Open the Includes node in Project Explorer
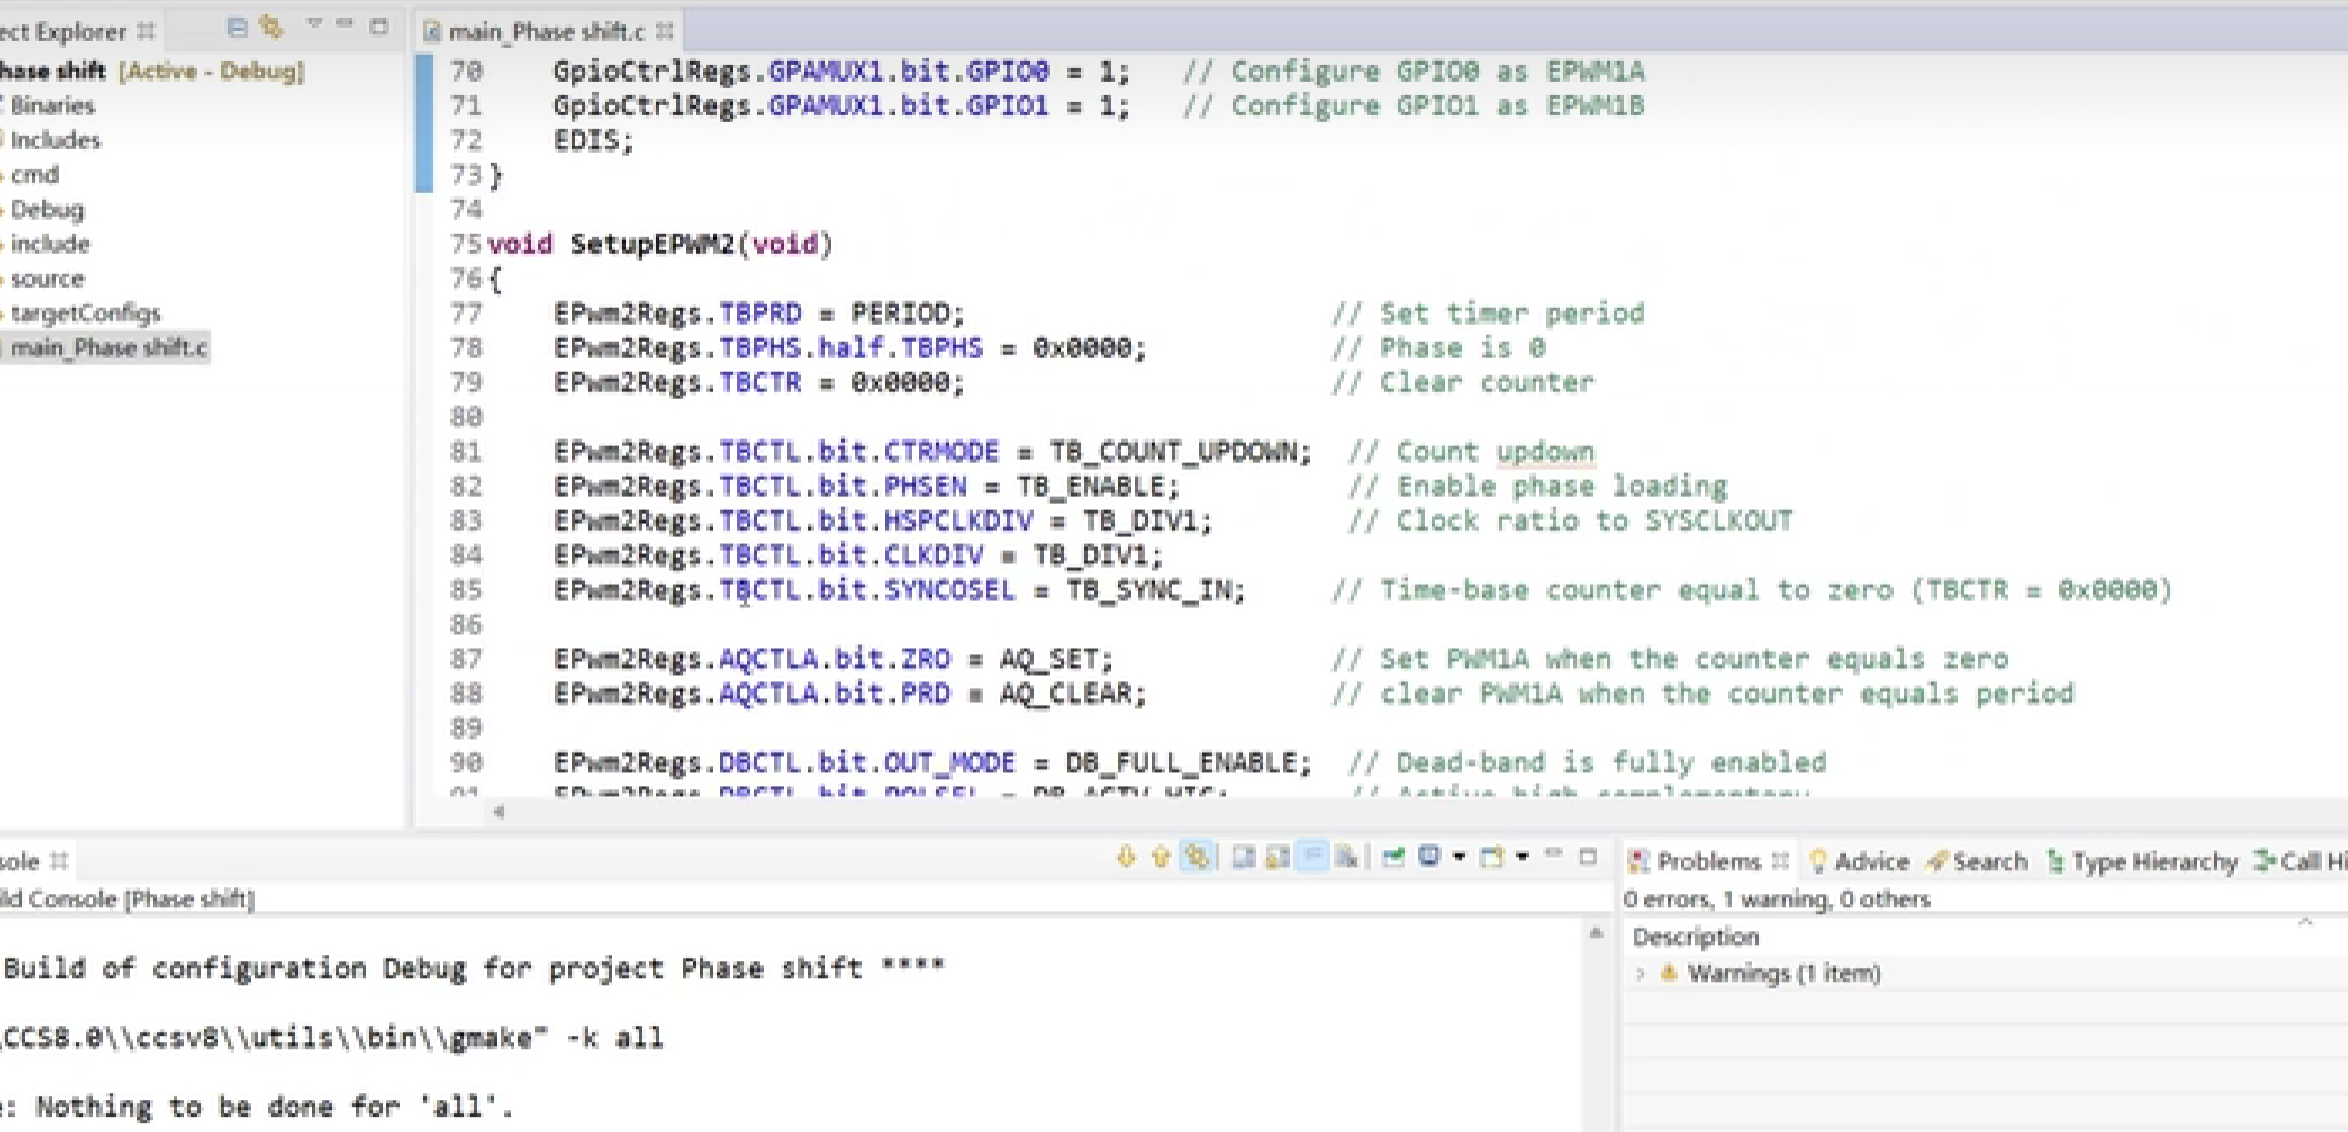This screenshot has height=1132, width=2348. (53, 140)
